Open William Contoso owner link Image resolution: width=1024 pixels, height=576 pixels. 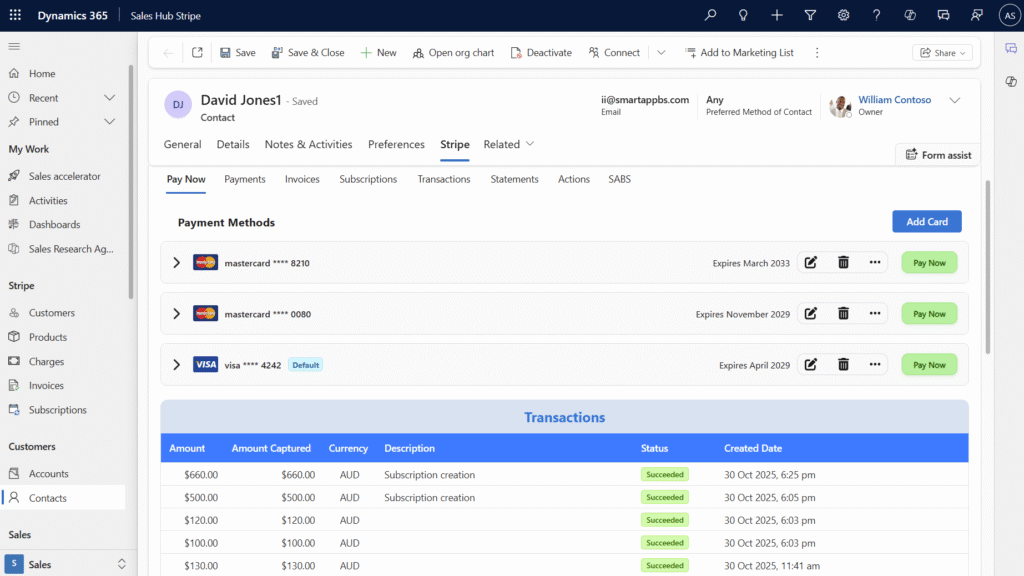pos(894,100)
